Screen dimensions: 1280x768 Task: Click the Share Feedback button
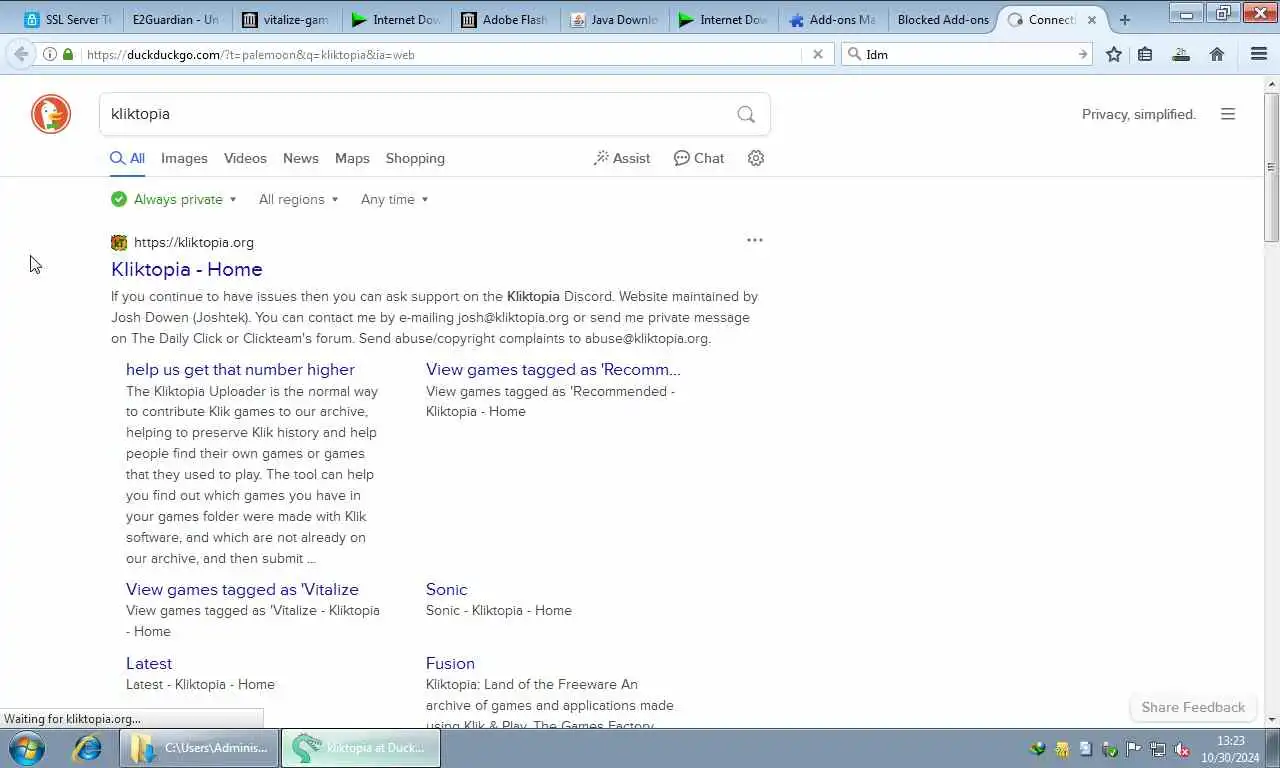click(1193, 707)
